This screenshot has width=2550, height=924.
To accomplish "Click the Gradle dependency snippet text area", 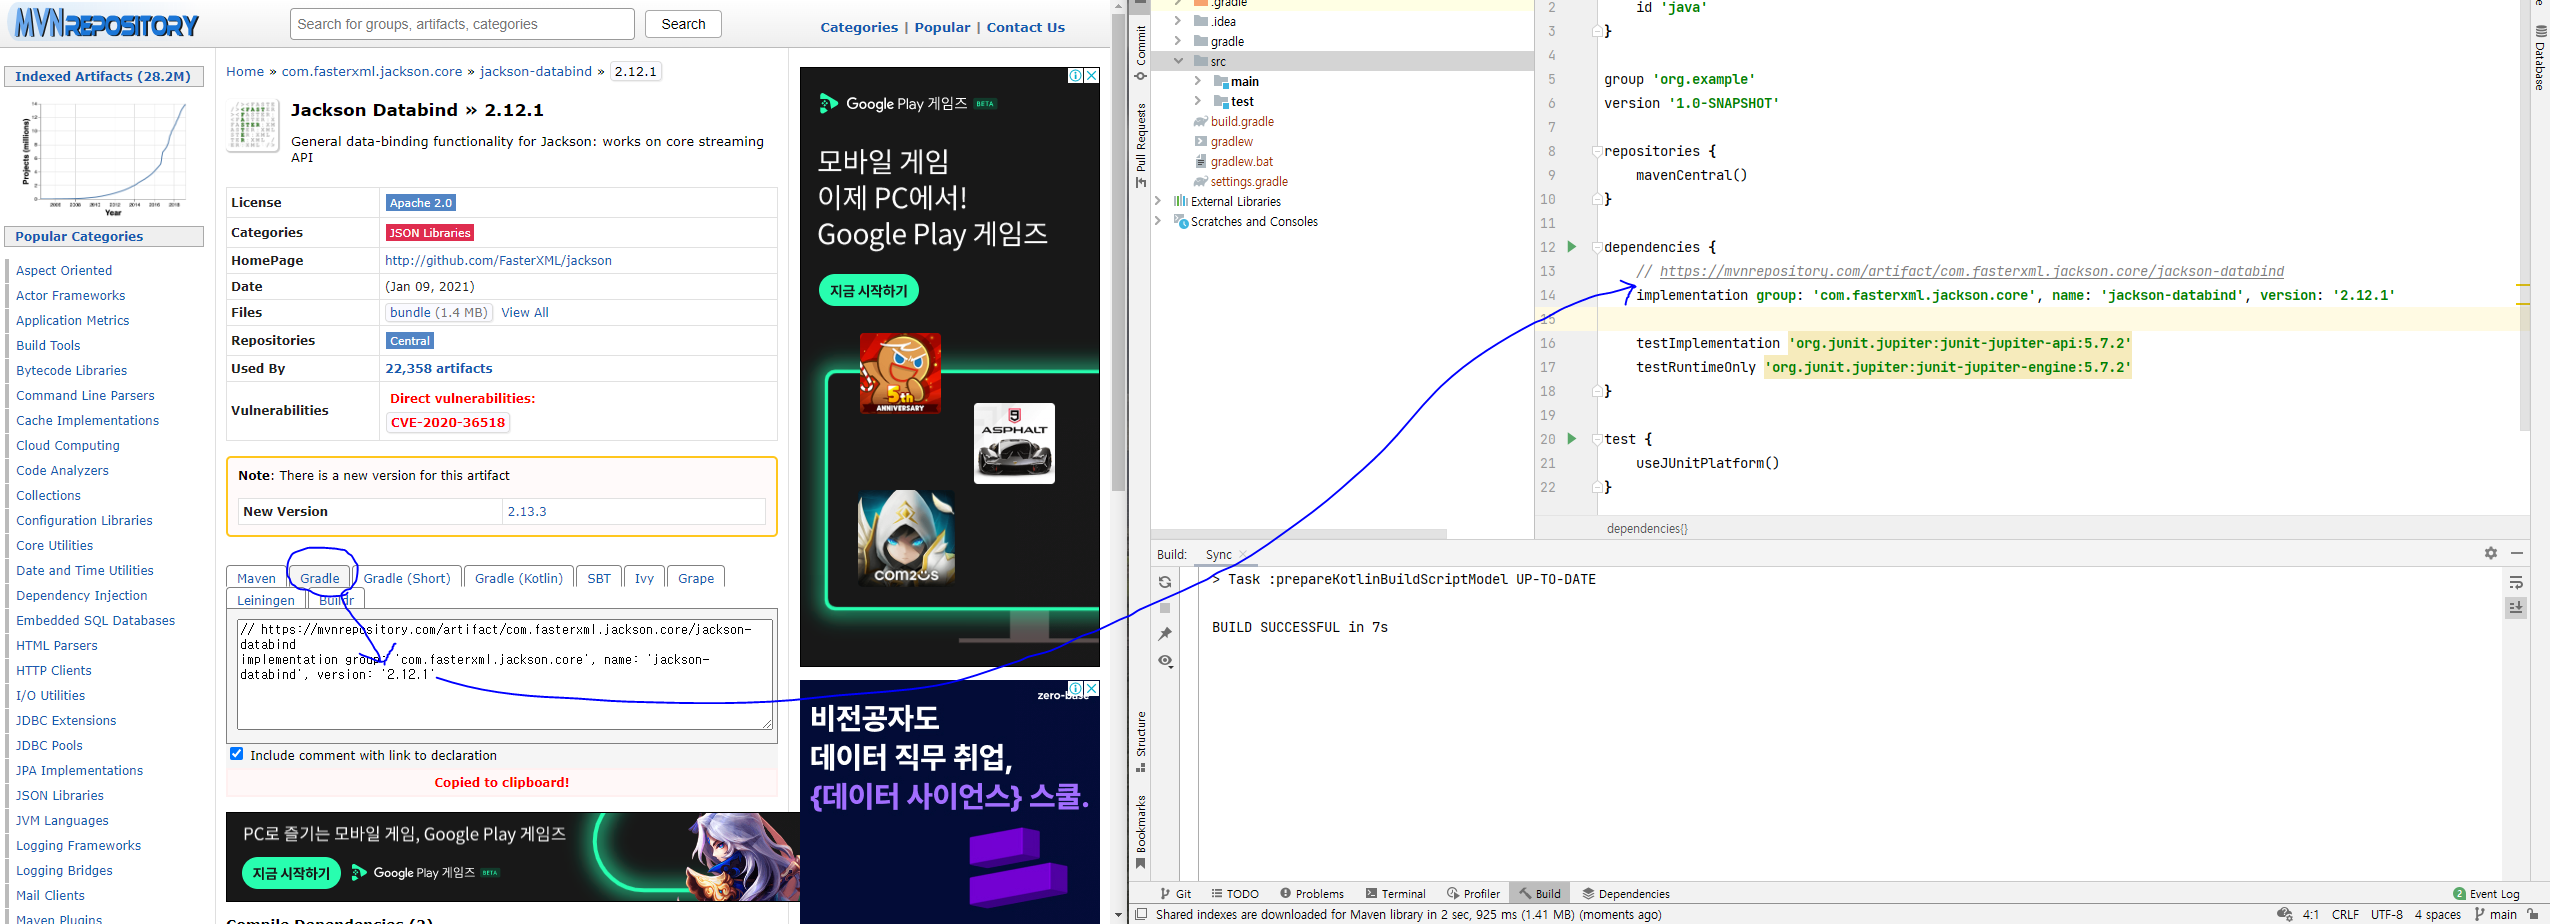I will [x=504, y=674].
